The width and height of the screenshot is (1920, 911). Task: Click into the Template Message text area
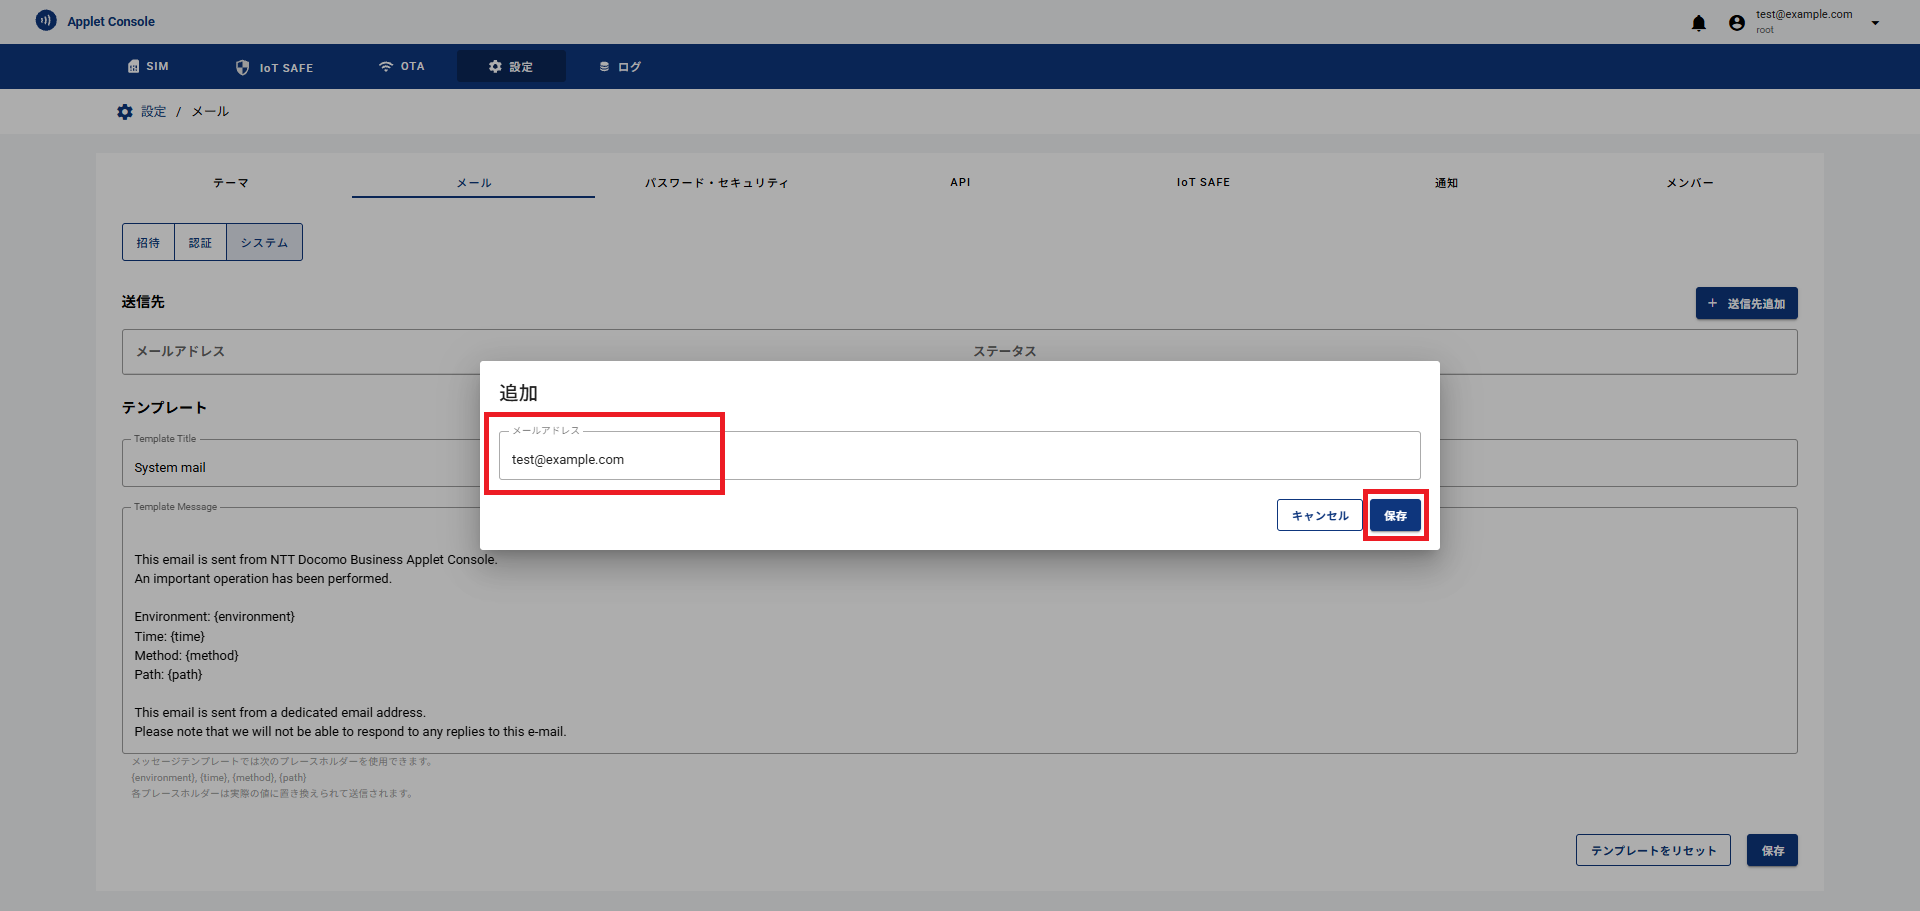(x=959, y=630)
